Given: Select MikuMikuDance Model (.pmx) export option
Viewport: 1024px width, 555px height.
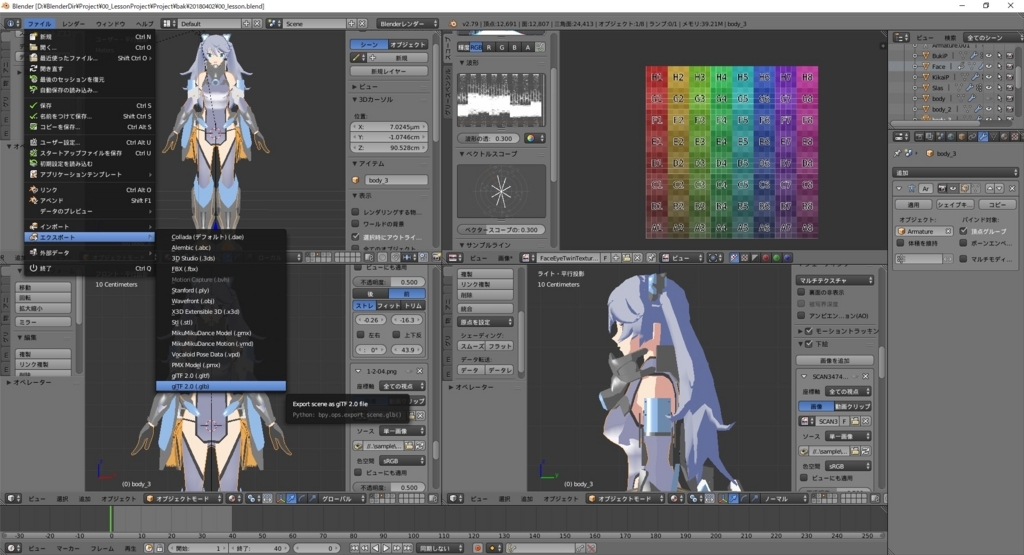Looking at the screenshot, I should pos(221,333).
